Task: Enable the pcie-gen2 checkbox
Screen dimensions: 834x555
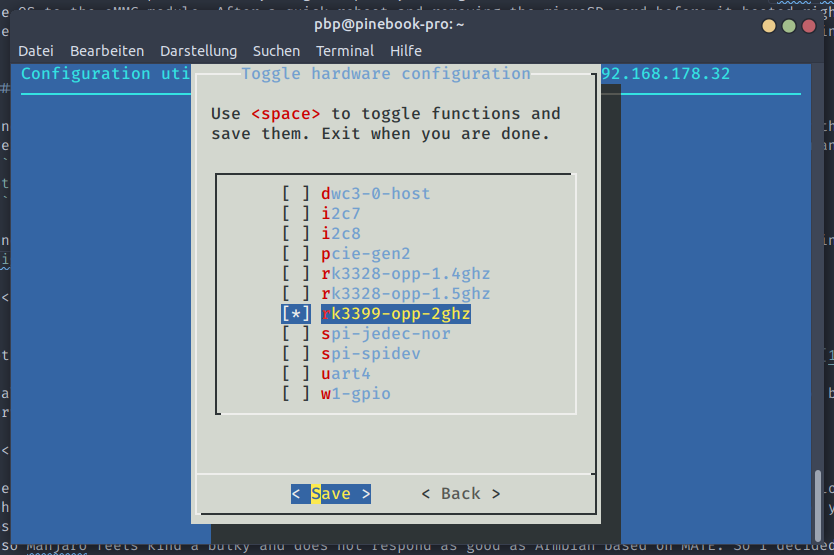Action: pos(296,254)
